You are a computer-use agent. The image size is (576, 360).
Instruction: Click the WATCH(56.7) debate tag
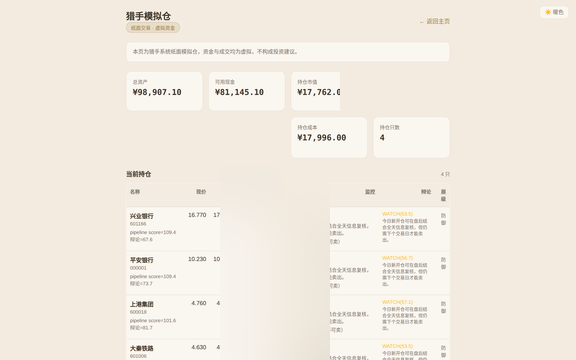tap(397, 258)
